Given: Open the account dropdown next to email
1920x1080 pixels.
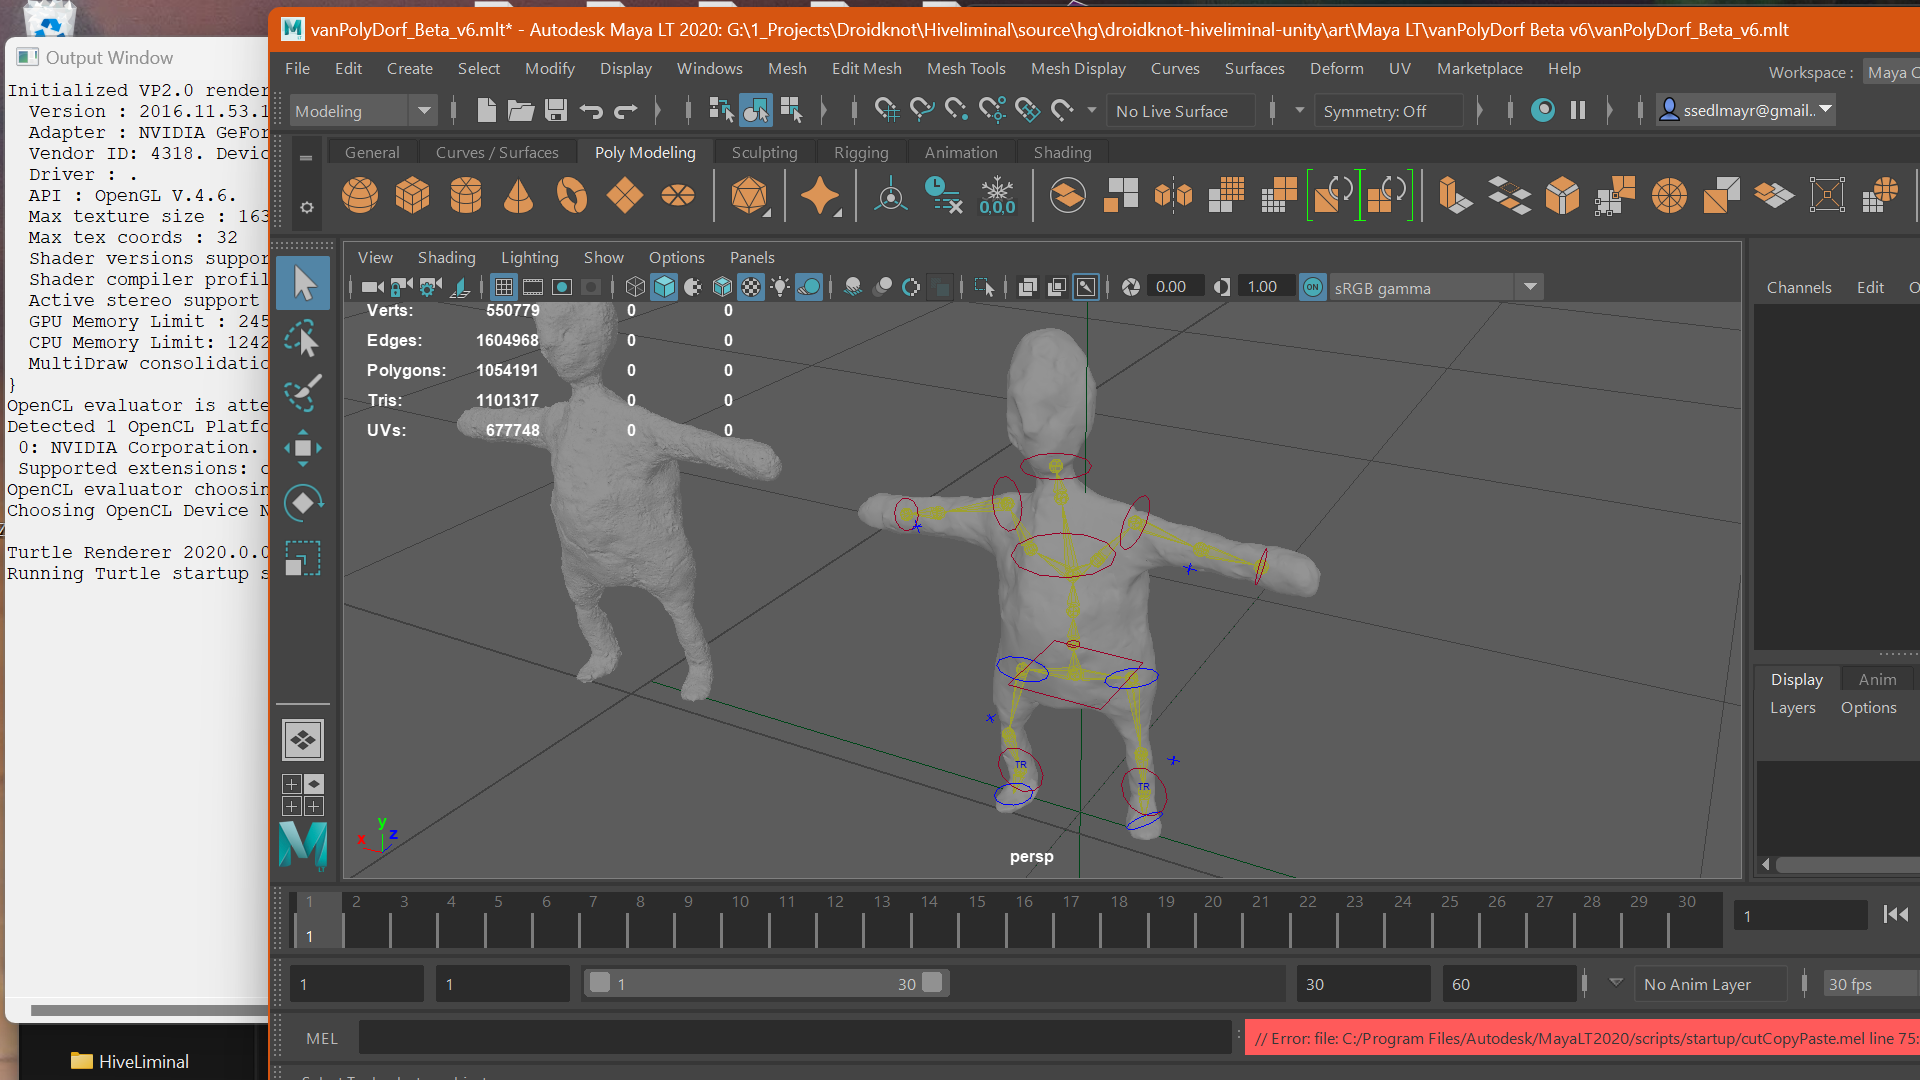Looking at the screenshot, I should 1826,110.
